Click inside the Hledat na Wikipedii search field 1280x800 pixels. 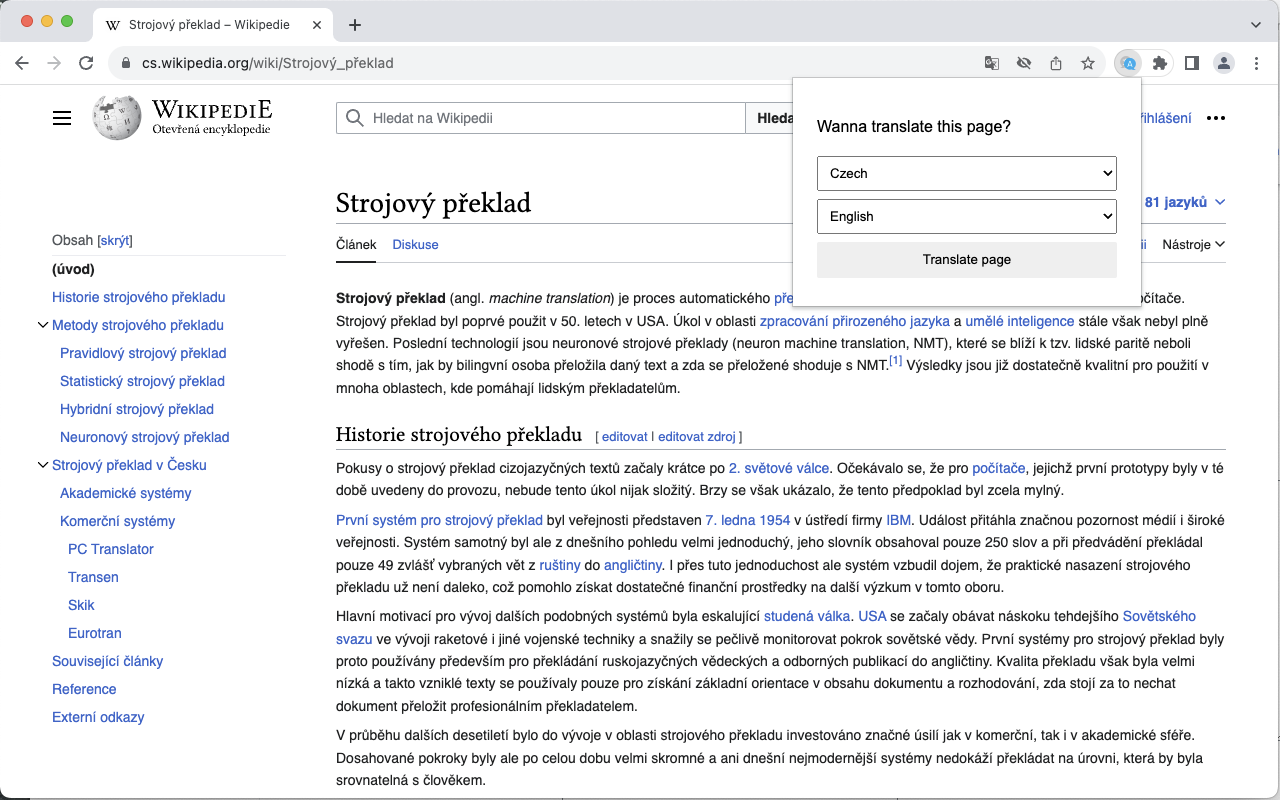pyautogui.click(x=540, y=117)
